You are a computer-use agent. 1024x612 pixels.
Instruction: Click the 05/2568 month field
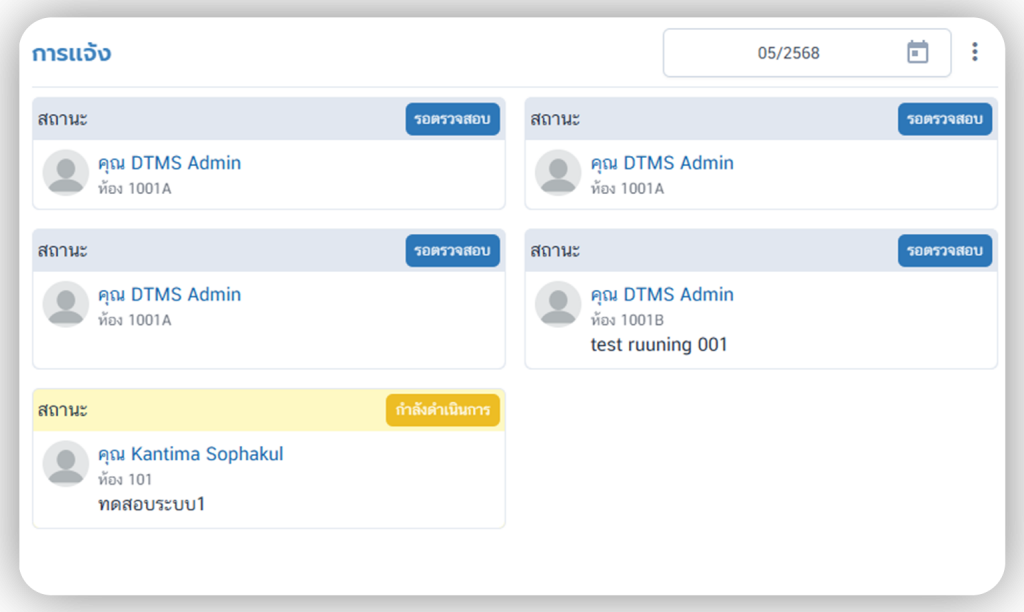(788, 53)
